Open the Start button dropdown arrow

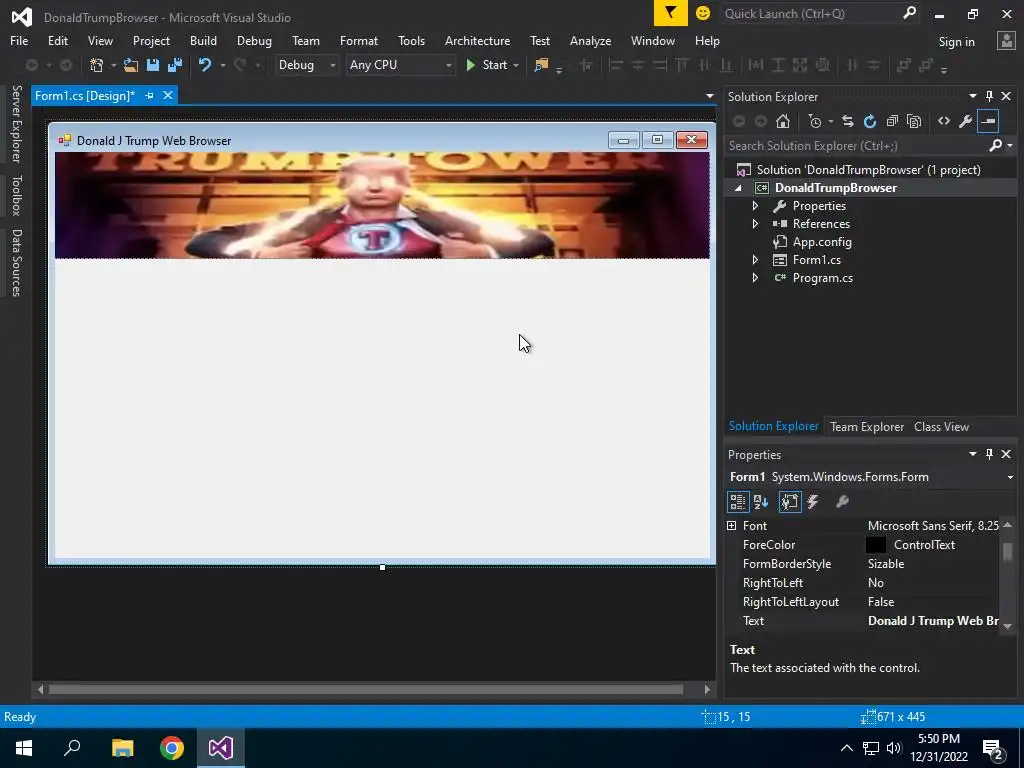click(516, 65)
